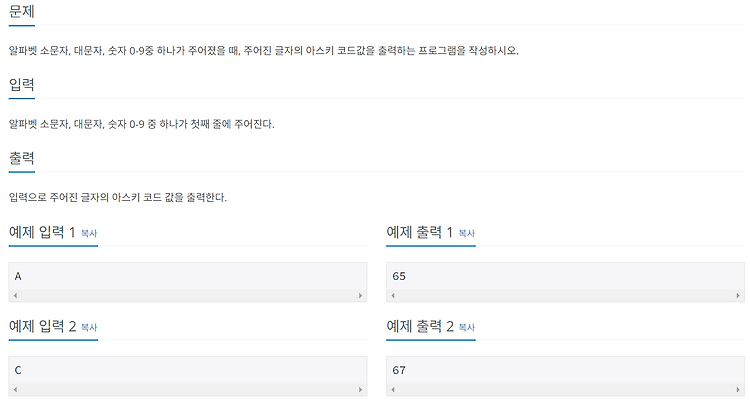The height and width of the screenshot is (406, 750).
Task: Click left scroll arrow in example input 2 box
Action: pos(15,390)
